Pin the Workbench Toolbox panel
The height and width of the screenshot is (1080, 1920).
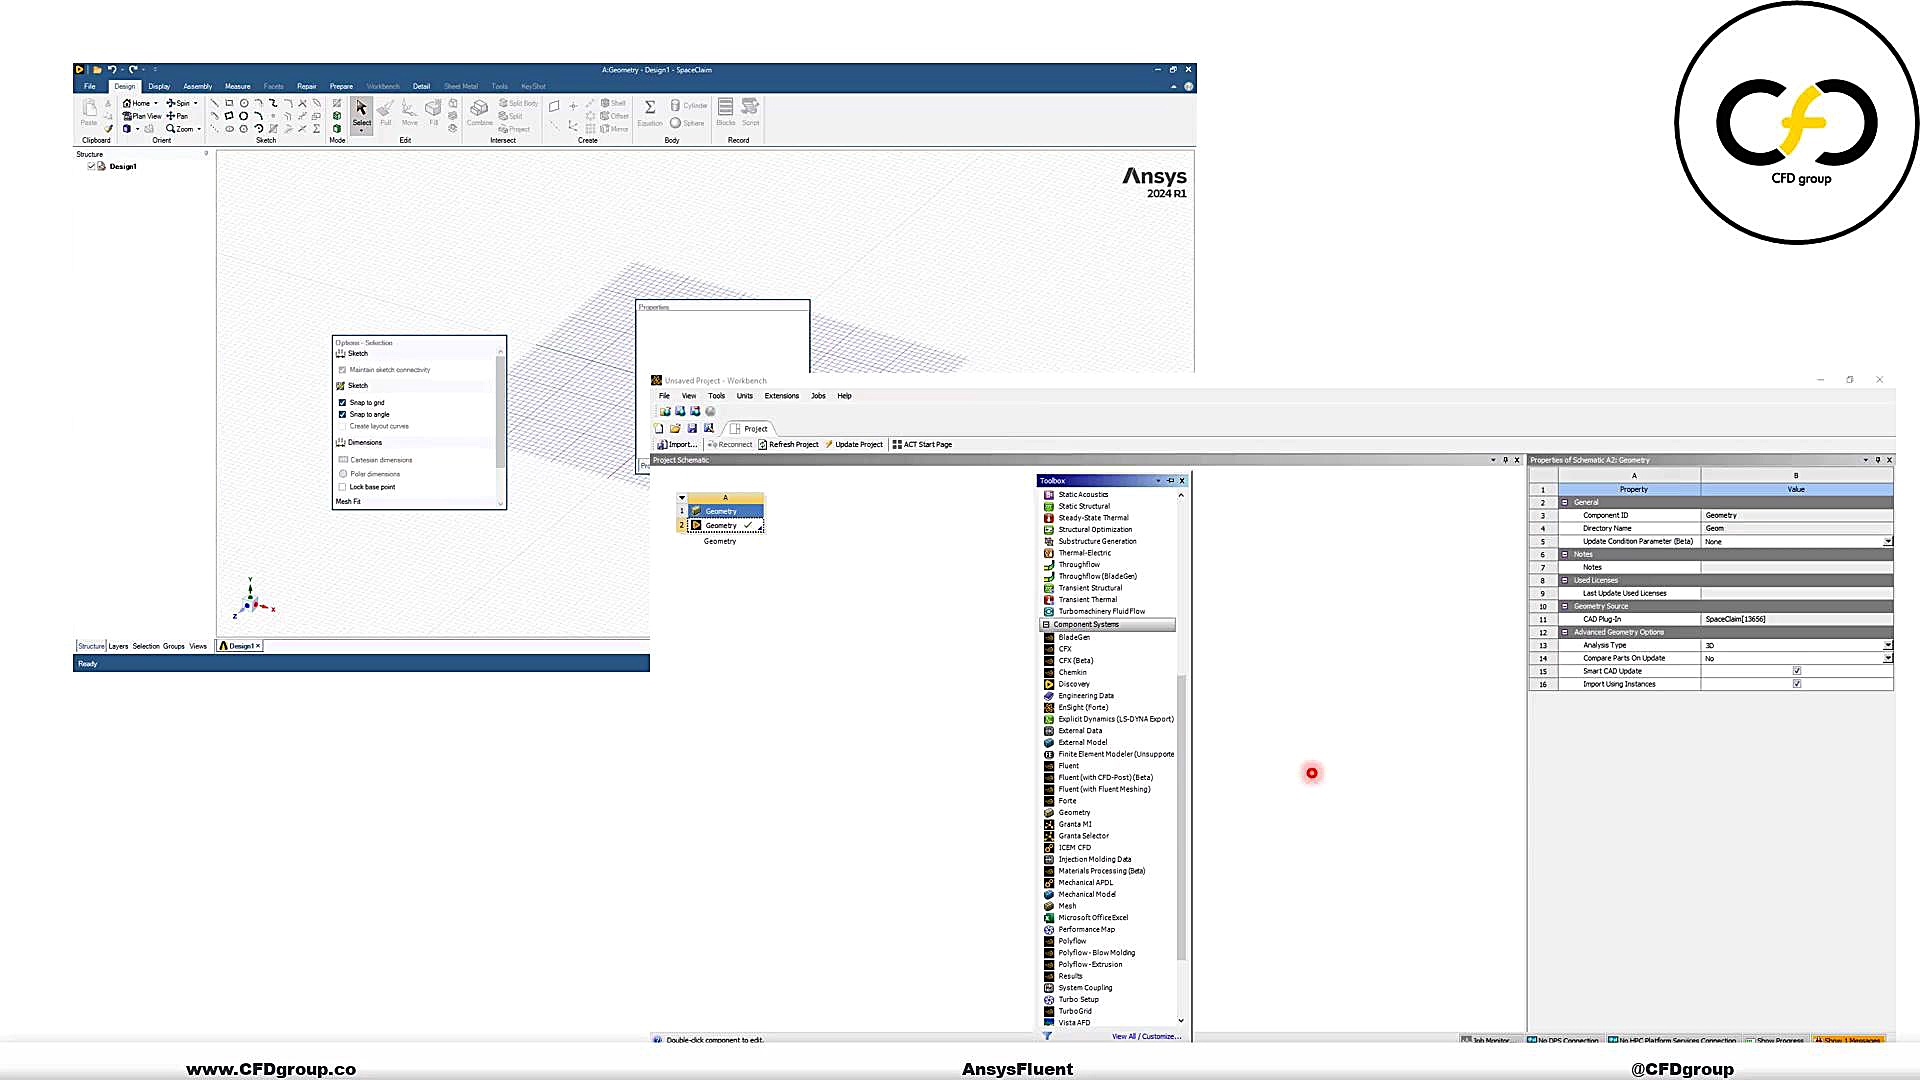click(x=1170, y=481)
